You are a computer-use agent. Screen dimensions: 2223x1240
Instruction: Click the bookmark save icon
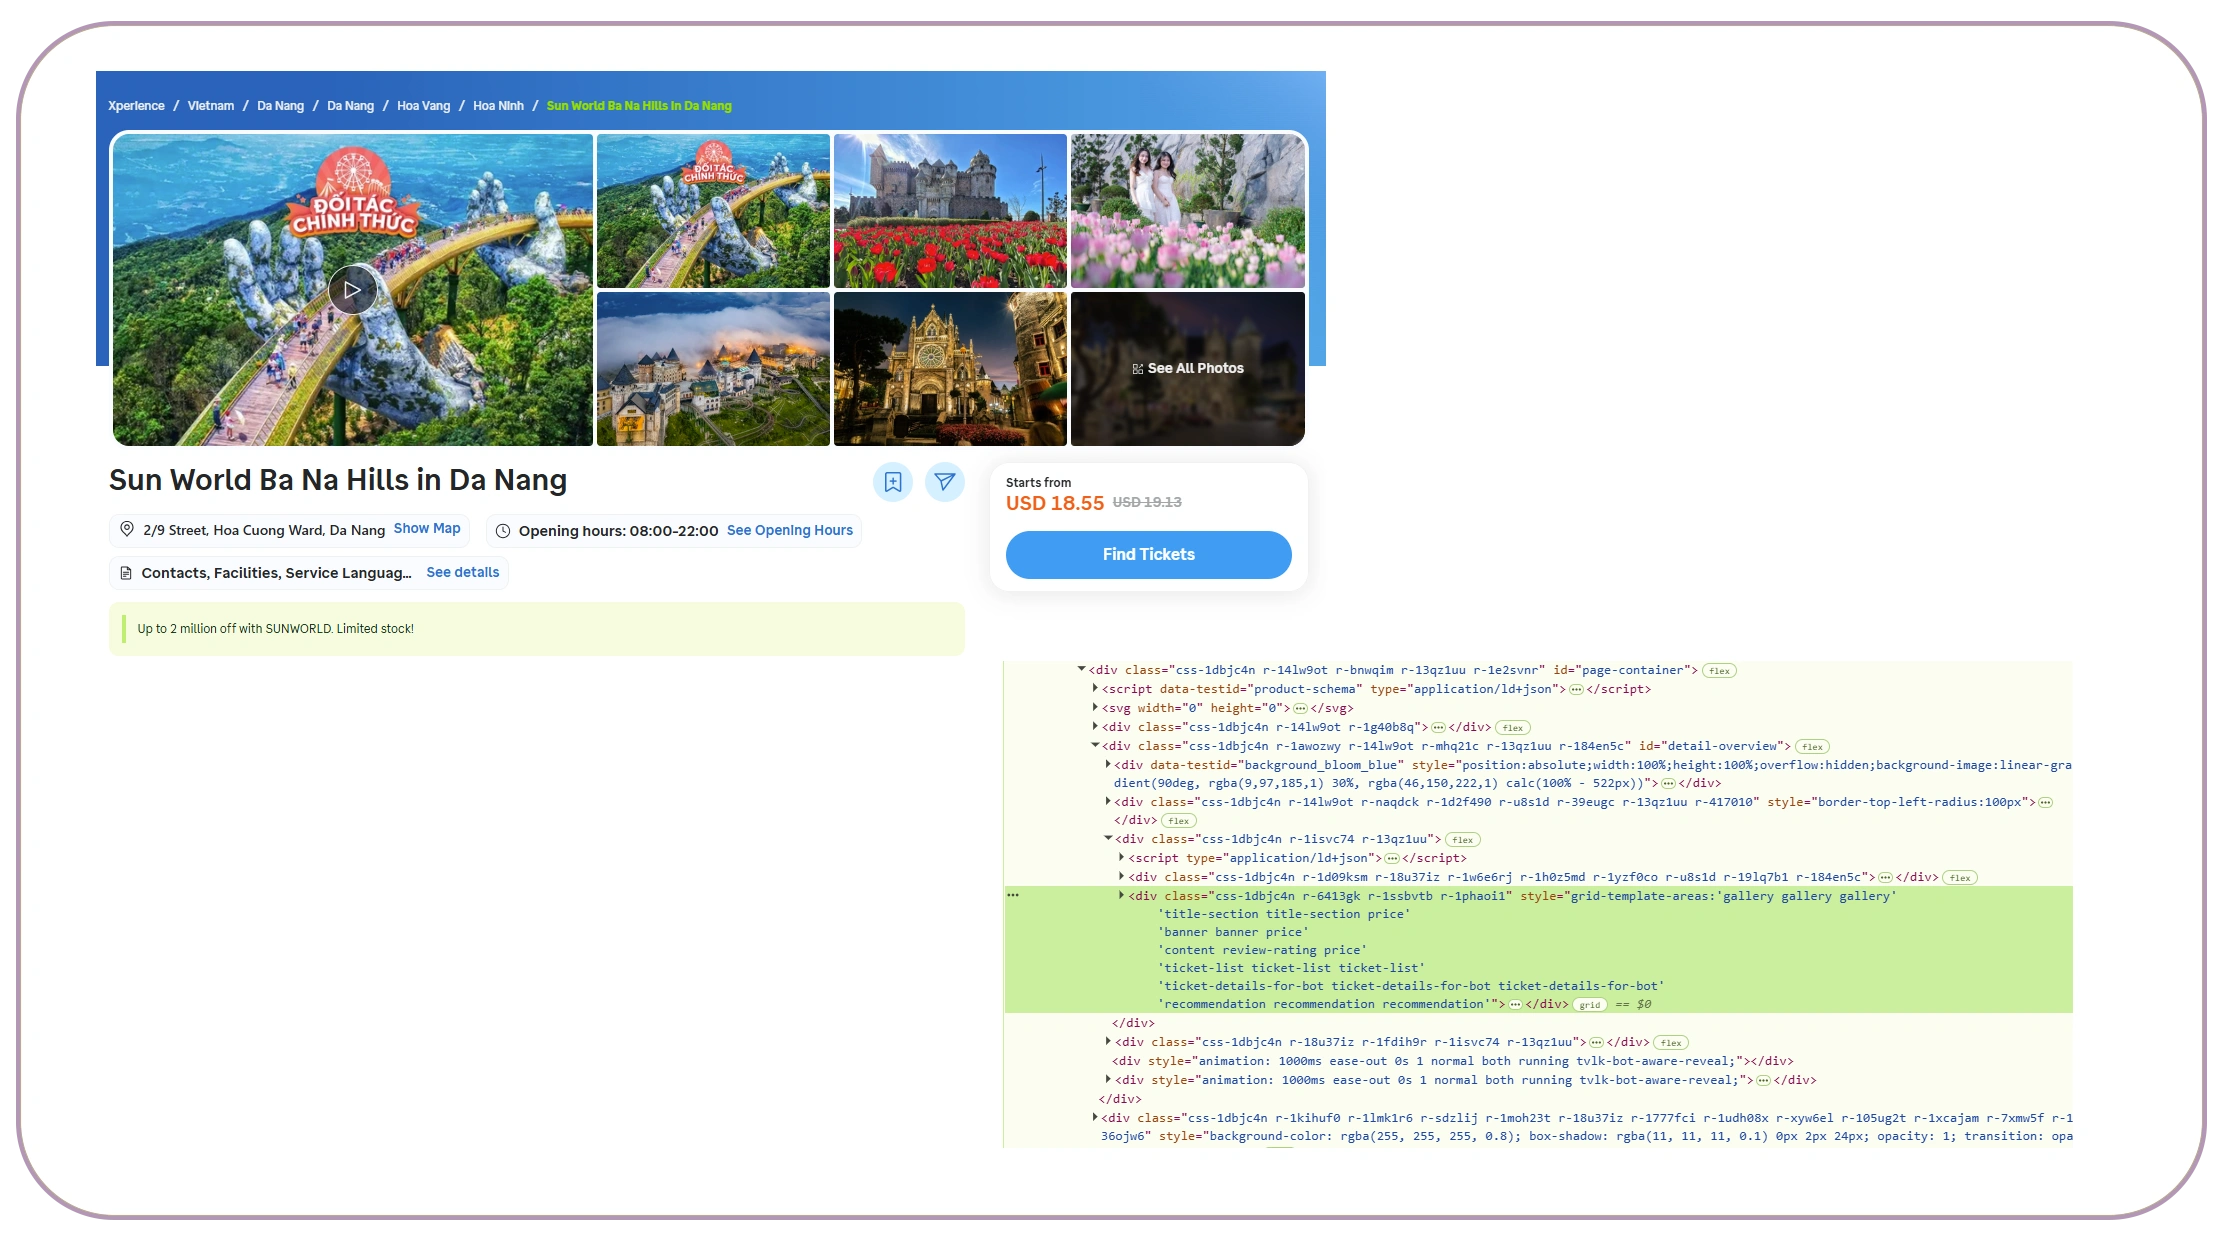pos(893,482)
